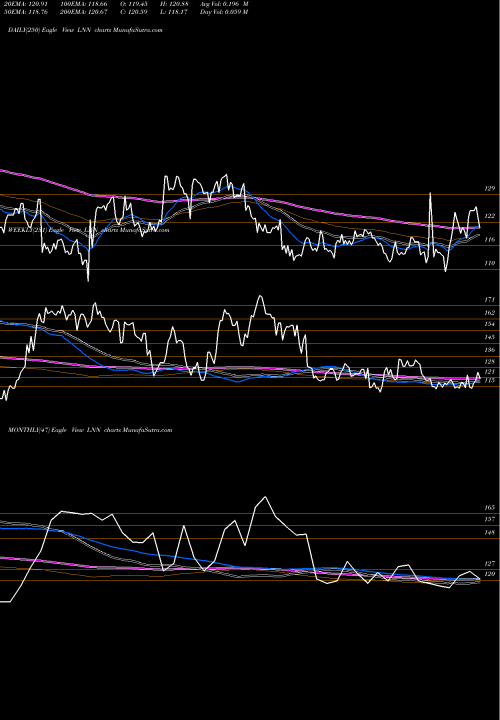Click the highest peak of the weekly price line

(260, 297)
